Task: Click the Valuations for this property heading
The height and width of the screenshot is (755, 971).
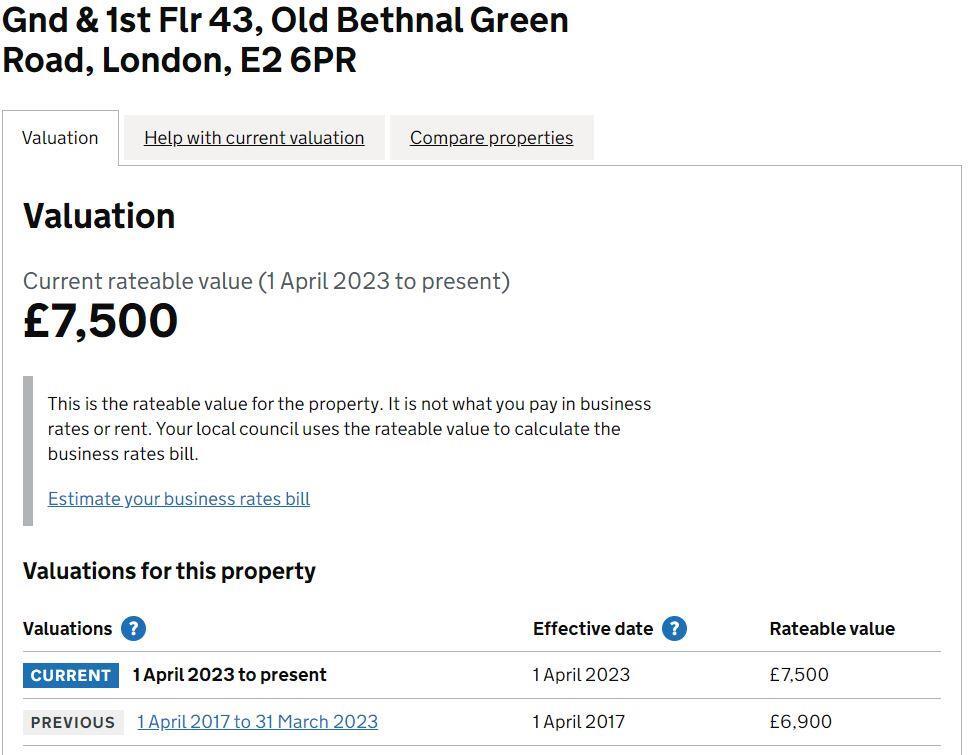Action: [x=169, y=571]
